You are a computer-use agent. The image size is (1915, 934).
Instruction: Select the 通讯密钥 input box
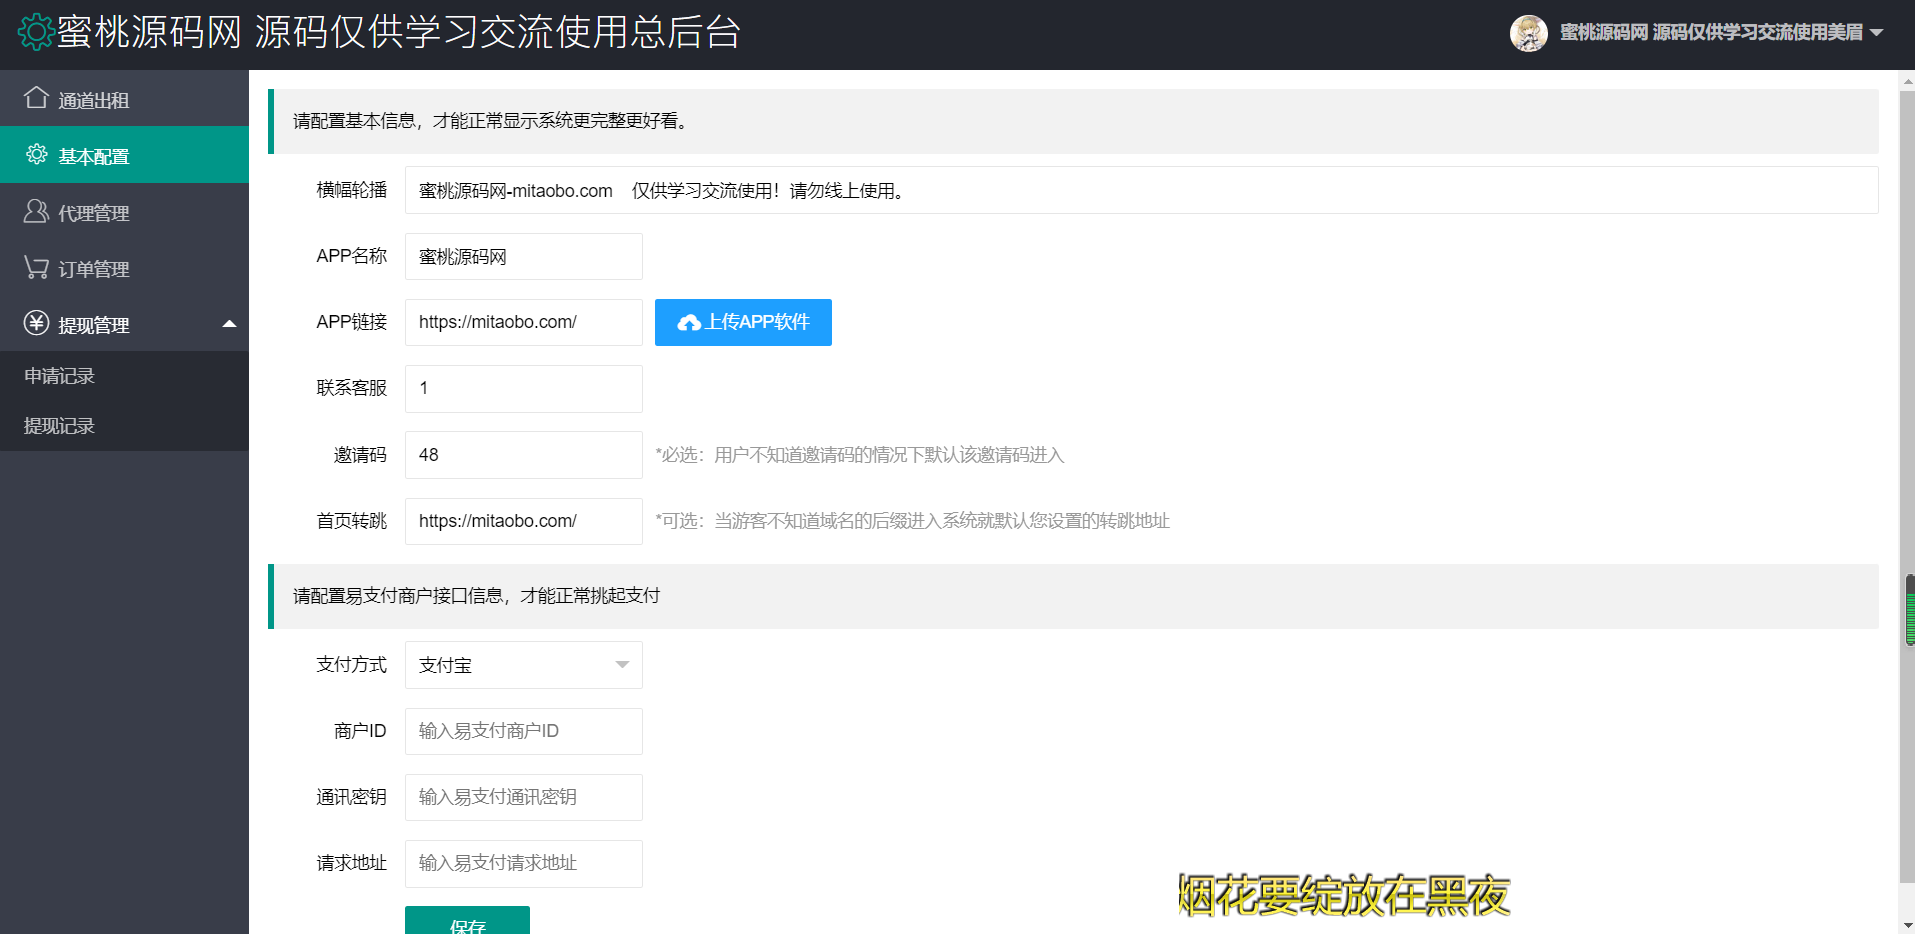(523, 797)
